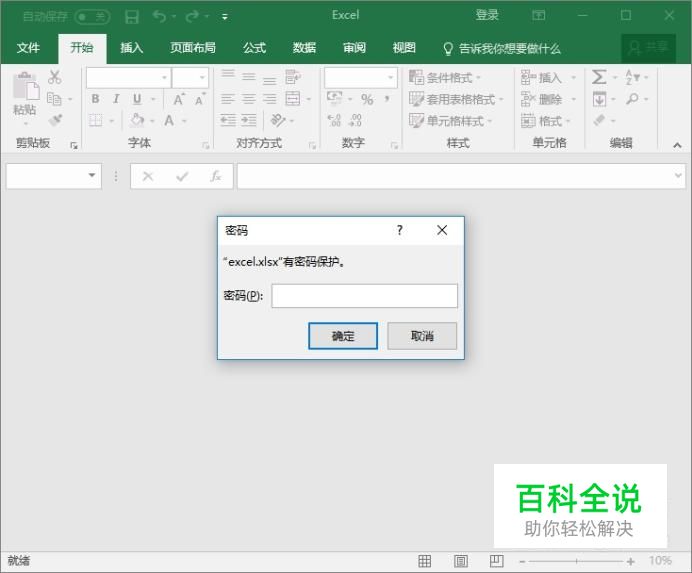Open the 格式 cells dropdown

tap(545, 121)
